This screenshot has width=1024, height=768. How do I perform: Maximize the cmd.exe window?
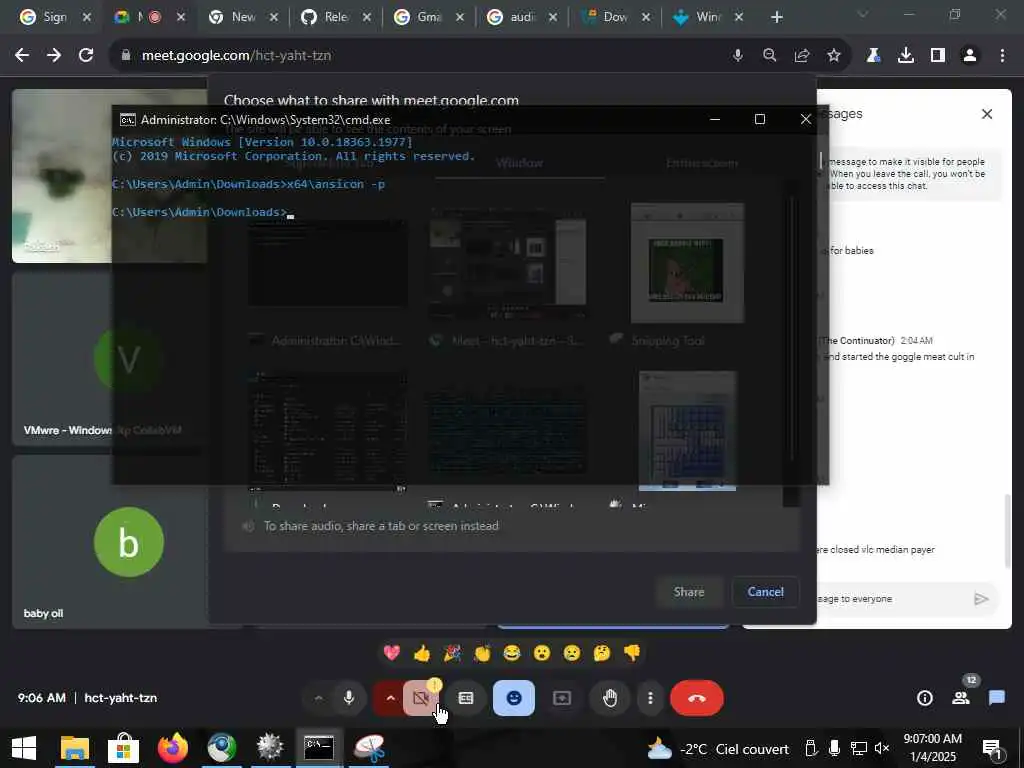[x=760, y=119]
